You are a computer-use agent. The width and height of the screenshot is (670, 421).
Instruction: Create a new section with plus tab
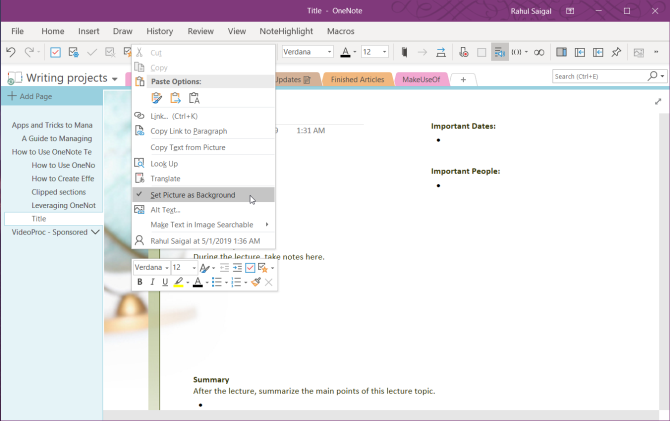pos(463,79)
